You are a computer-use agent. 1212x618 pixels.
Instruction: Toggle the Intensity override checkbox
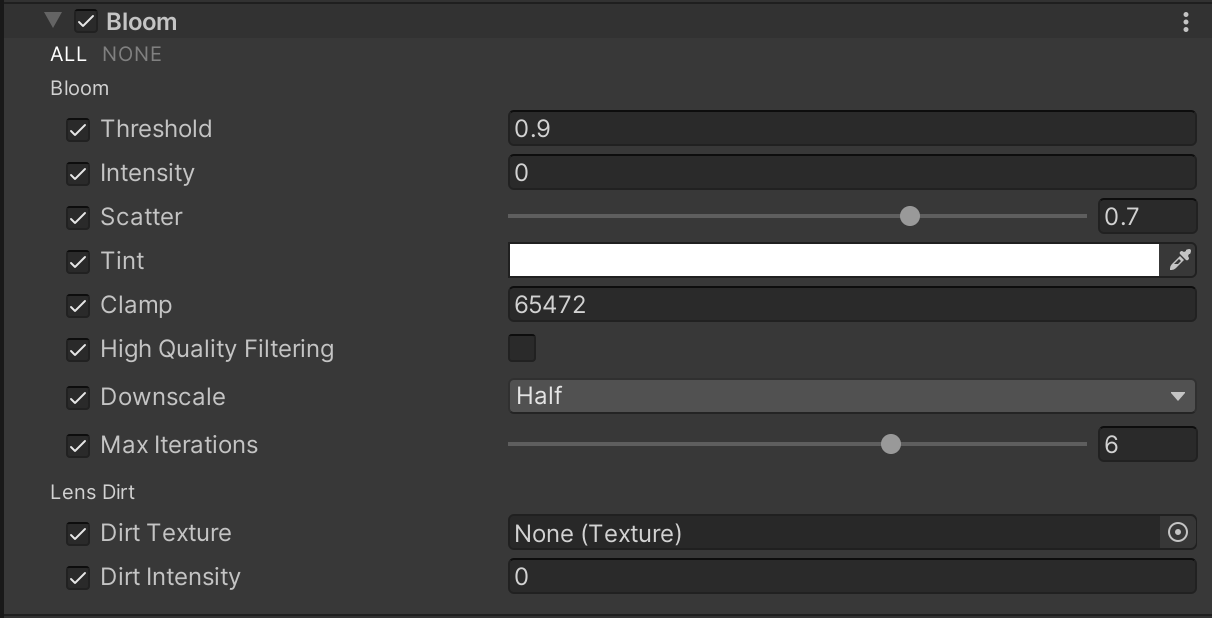[x=78, y=173]
